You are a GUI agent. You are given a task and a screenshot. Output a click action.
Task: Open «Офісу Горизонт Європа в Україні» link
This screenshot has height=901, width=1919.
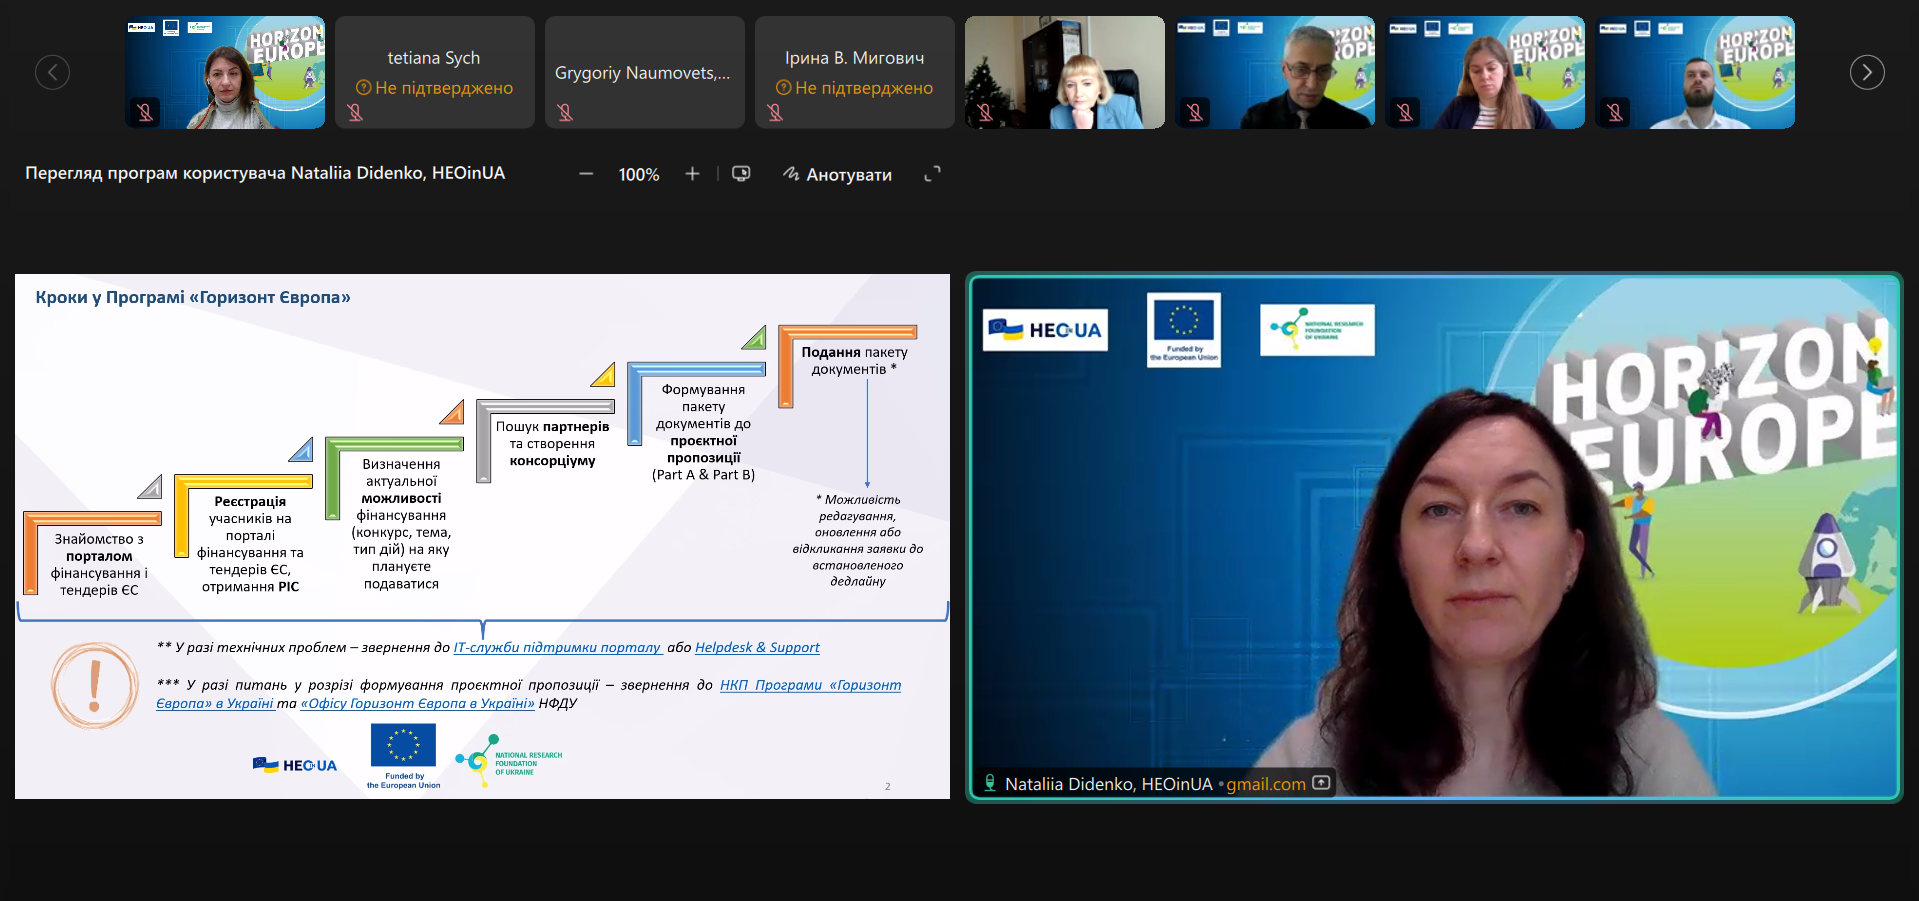[x=417, y=703]
